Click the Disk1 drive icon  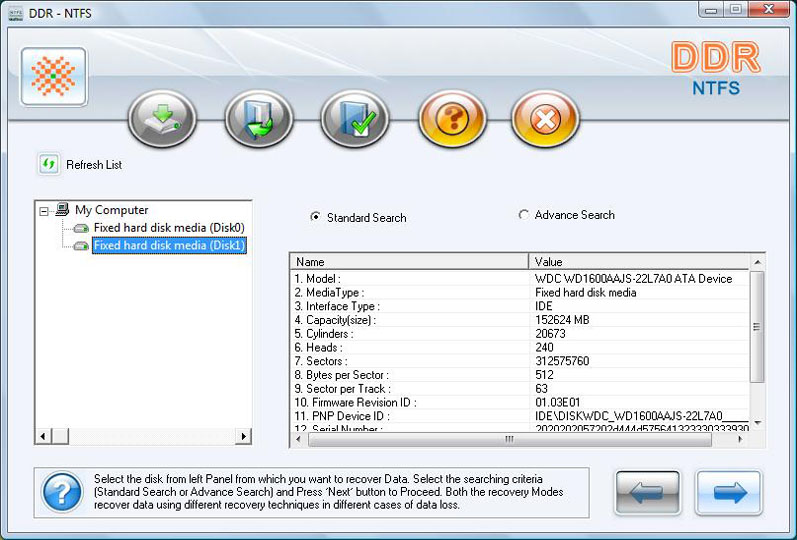(81, 246)
